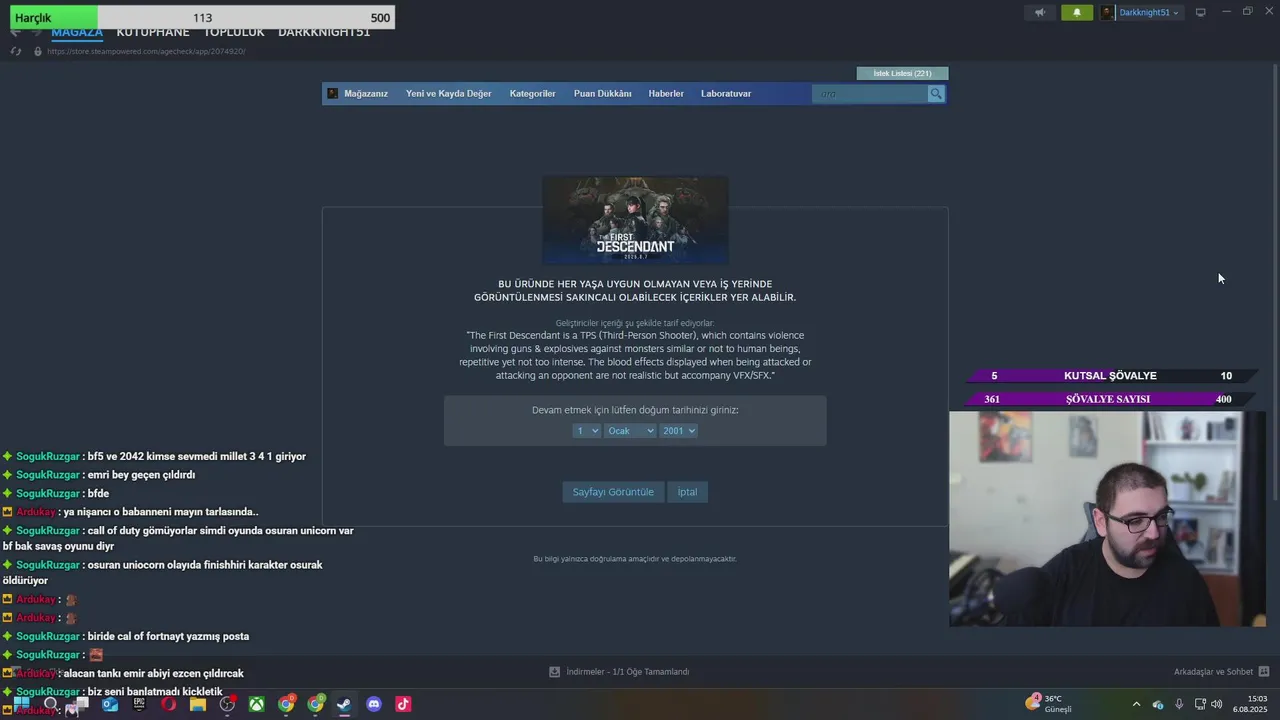This screenshot has width=1280, height=720.
Task: Click the streamer webcam overlay
Action: [x=1108, y=519]
